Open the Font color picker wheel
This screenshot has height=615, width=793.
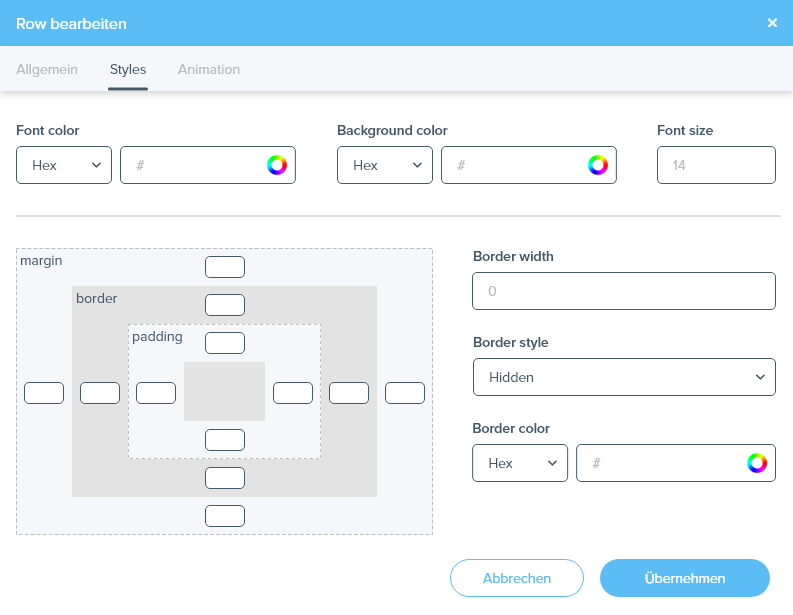[277, 165]
